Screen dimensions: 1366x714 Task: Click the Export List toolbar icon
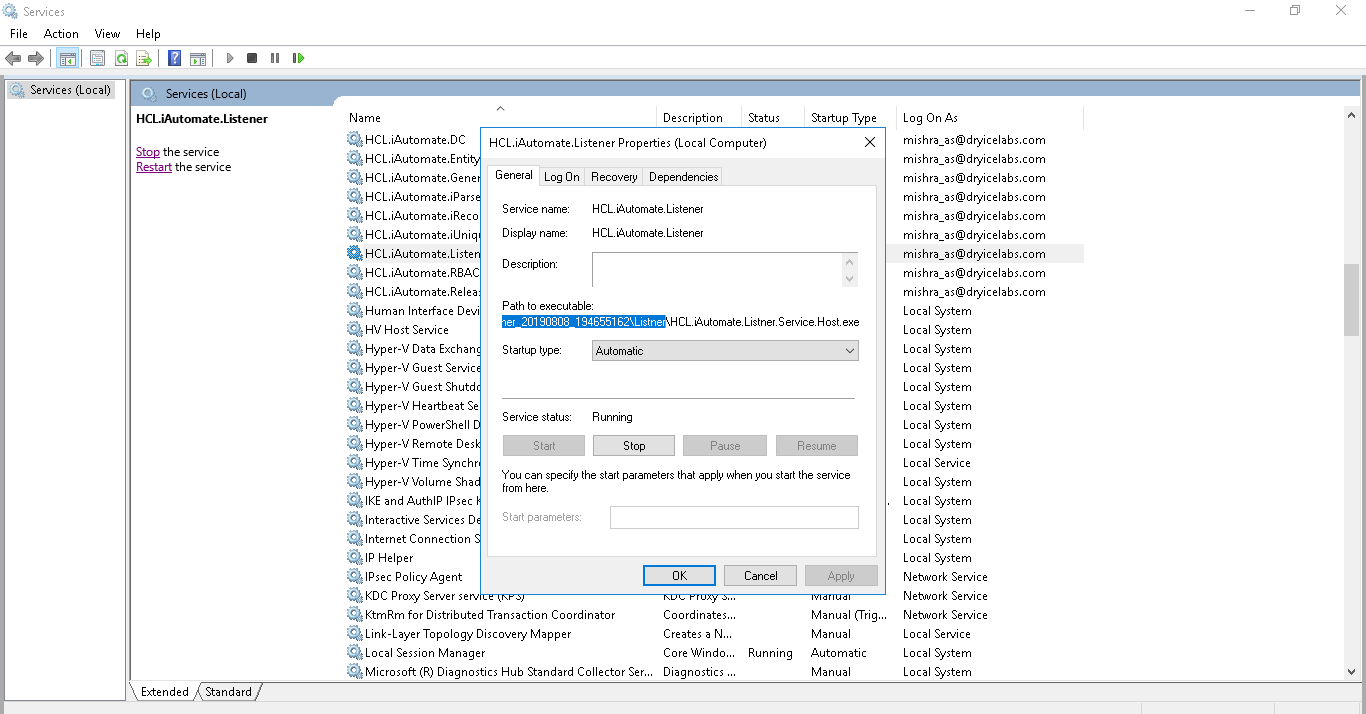[x=143, y=58]
